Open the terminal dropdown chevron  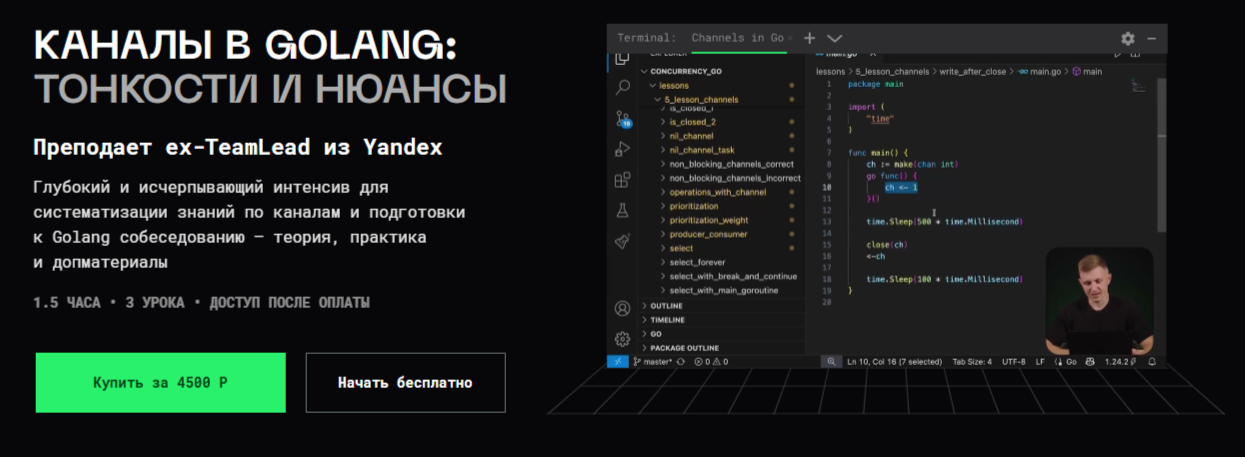pos(835,38)
